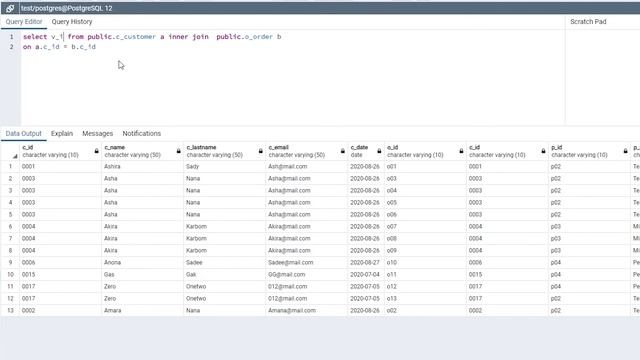Click the cell 'o12'
This screenshot has height=360, width=640.
tap(425, 287)
